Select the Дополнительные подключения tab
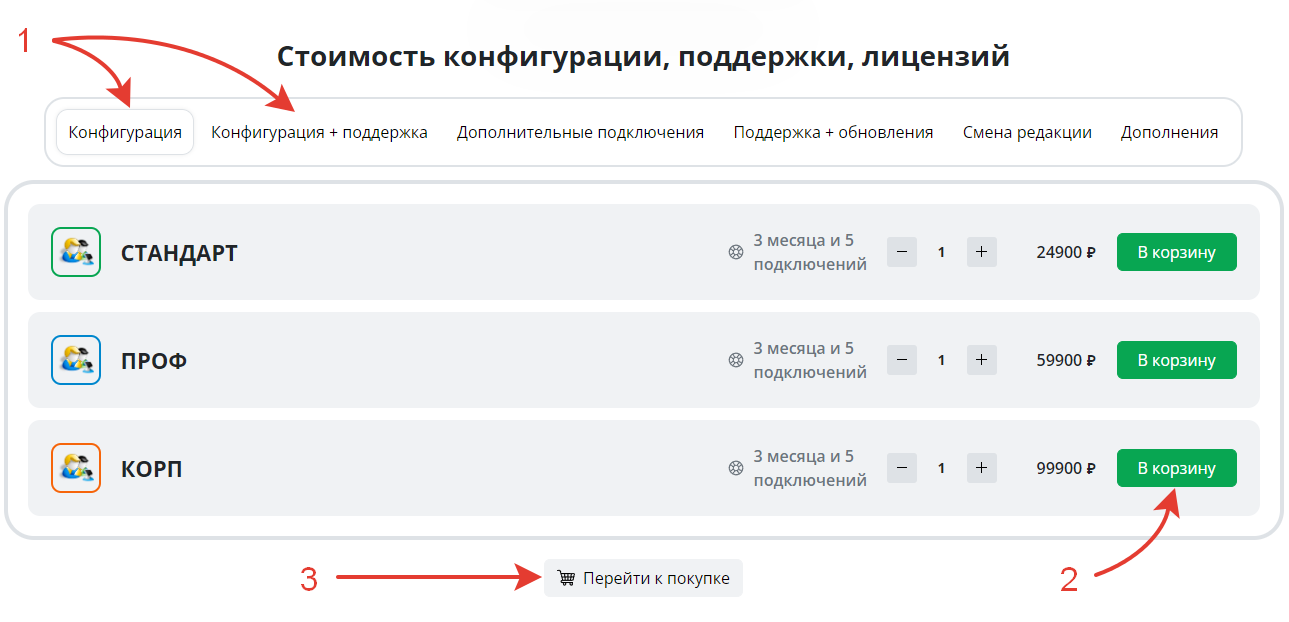Screen dimensions: 1289x622 click(x=581, y=131)
